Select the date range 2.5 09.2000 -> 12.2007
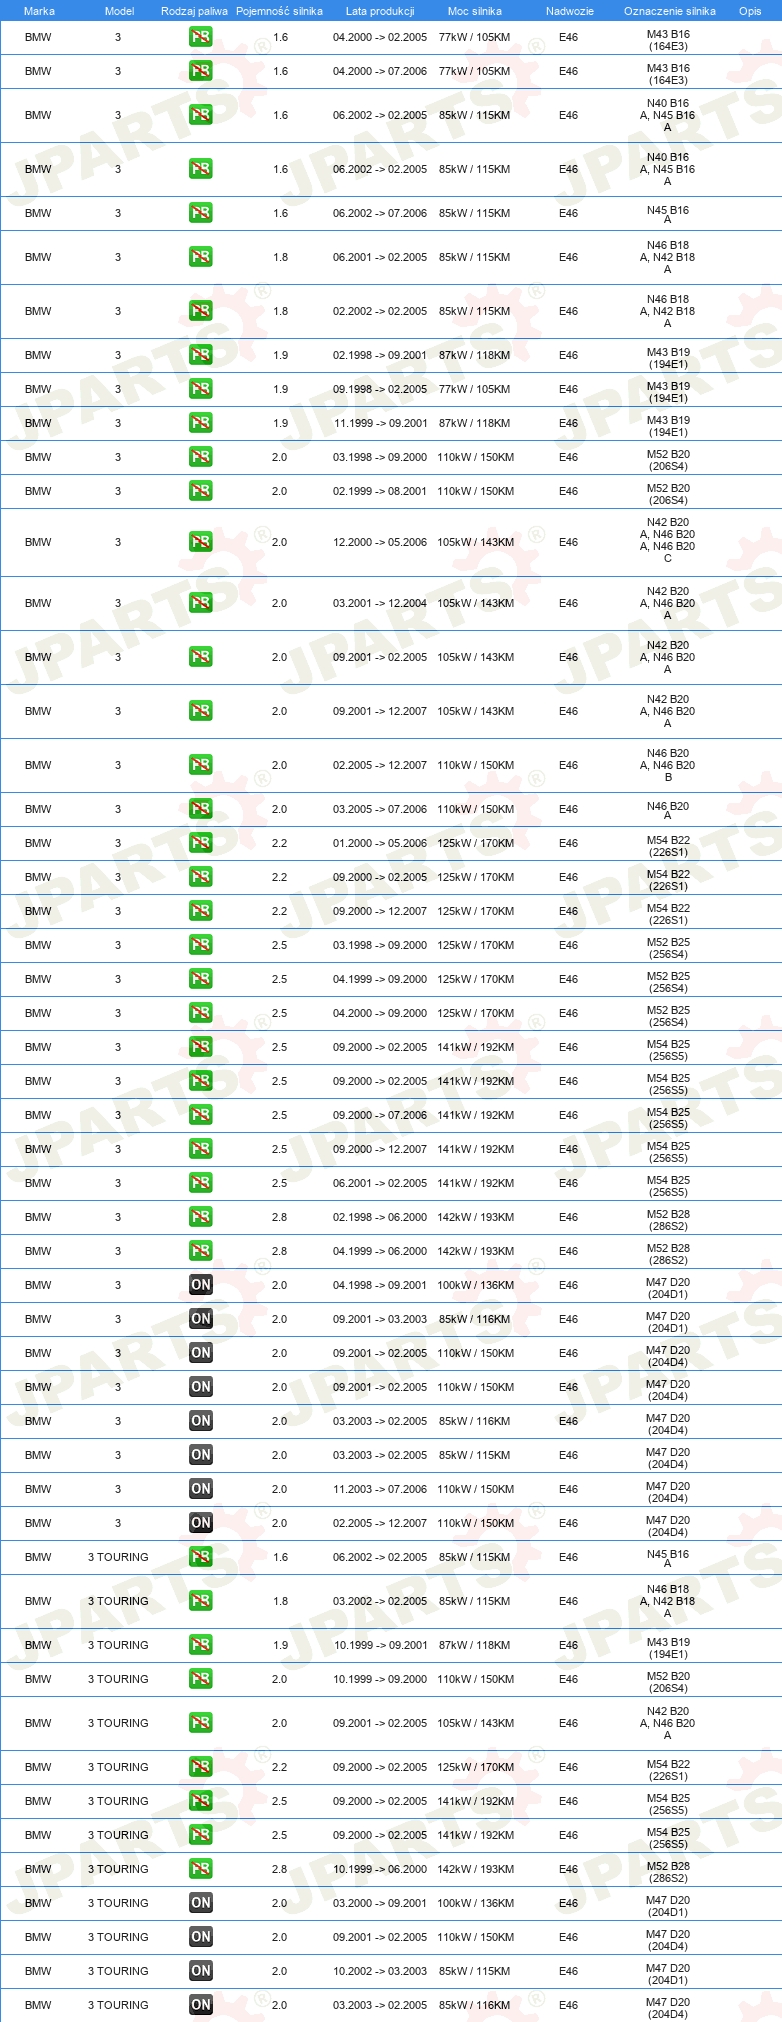782x2022 pixels. (380, 1149)
